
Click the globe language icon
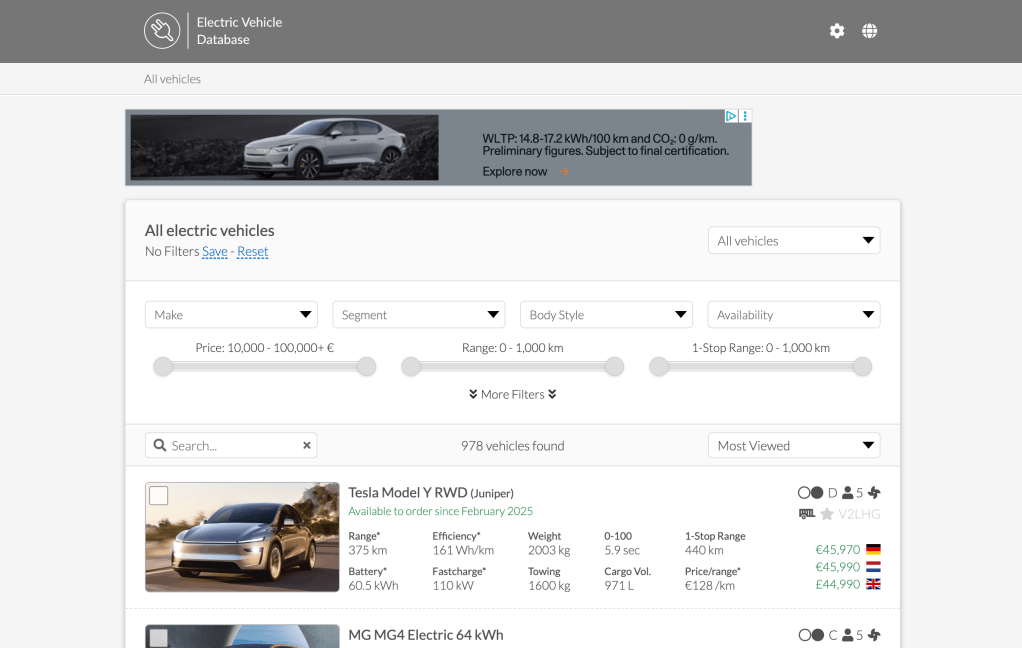[x=869, y=30]
